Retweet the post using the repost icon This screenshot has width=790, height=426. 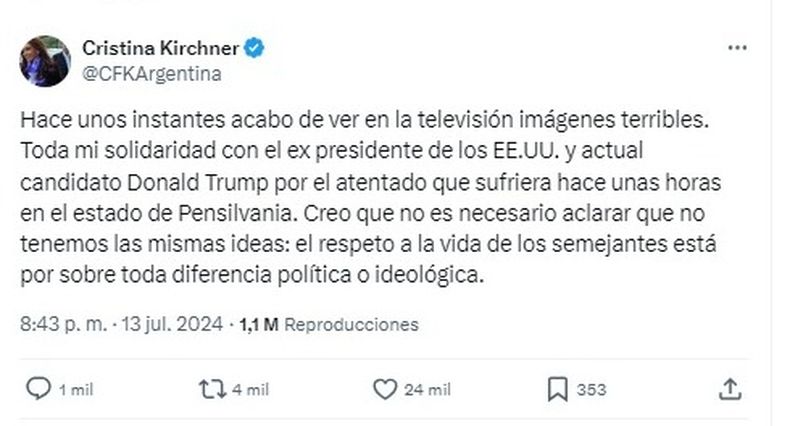tap(210, 389)
